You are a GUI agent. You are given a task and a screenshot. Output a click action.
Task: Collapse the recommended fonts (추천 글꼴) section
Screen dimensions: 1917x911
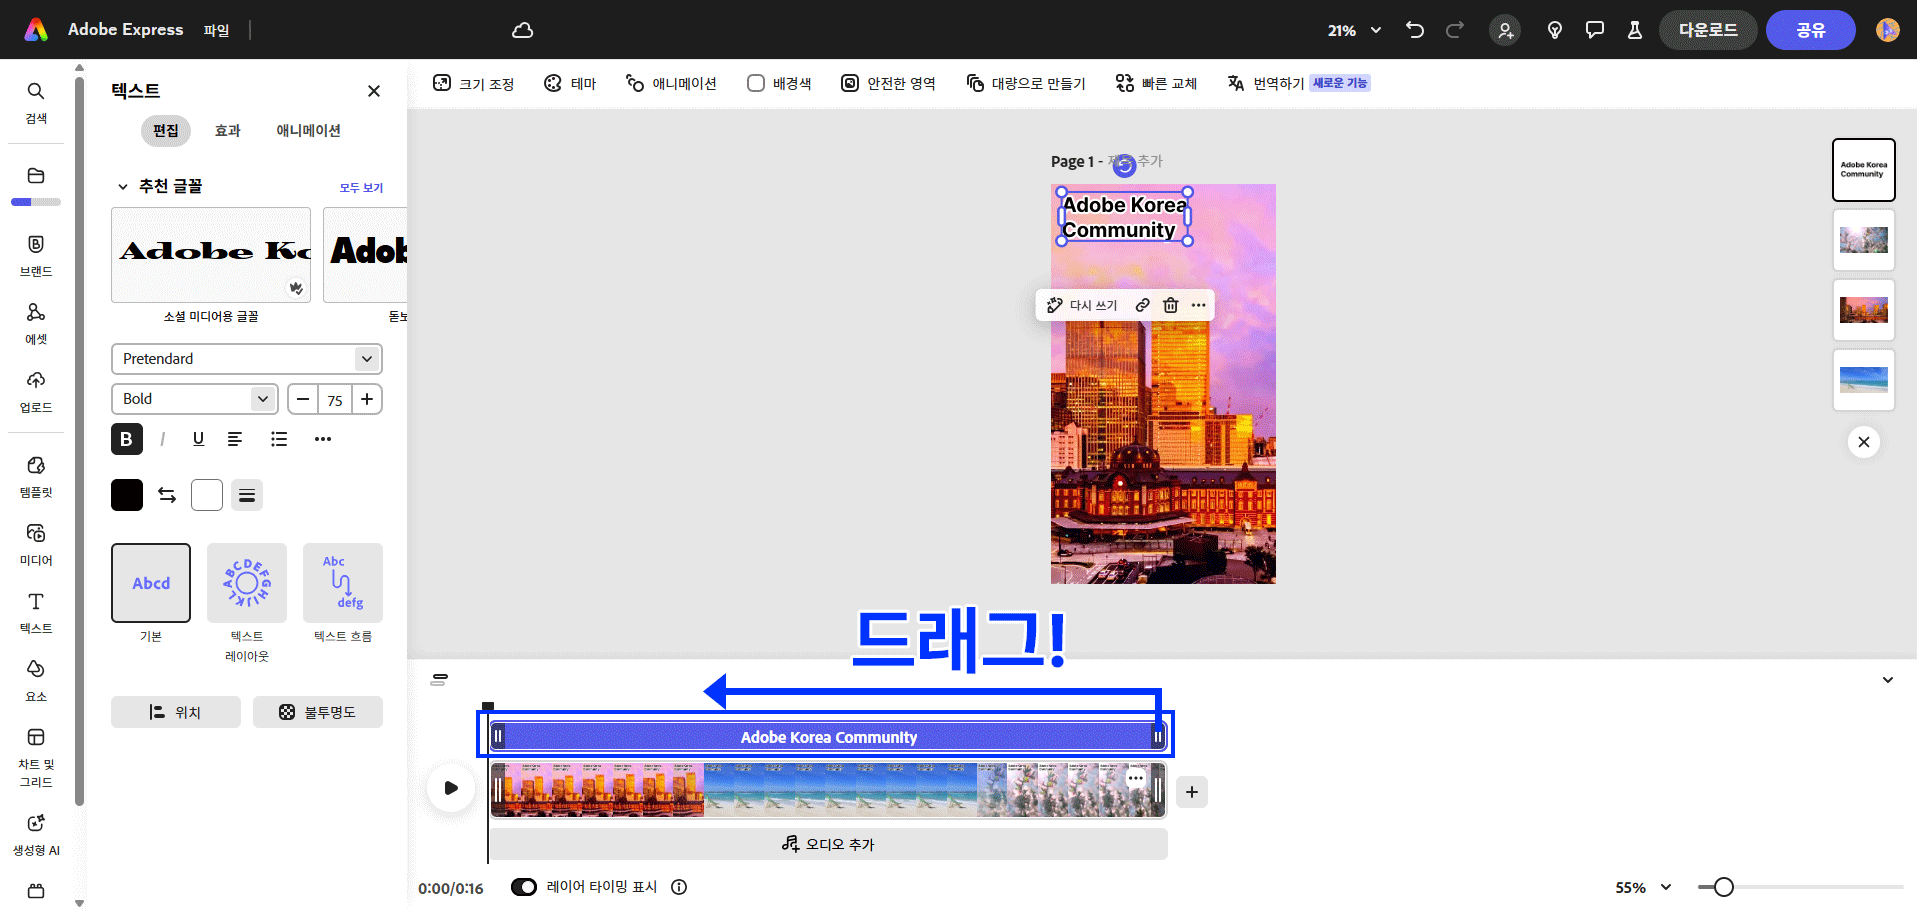tap(123, 186)
